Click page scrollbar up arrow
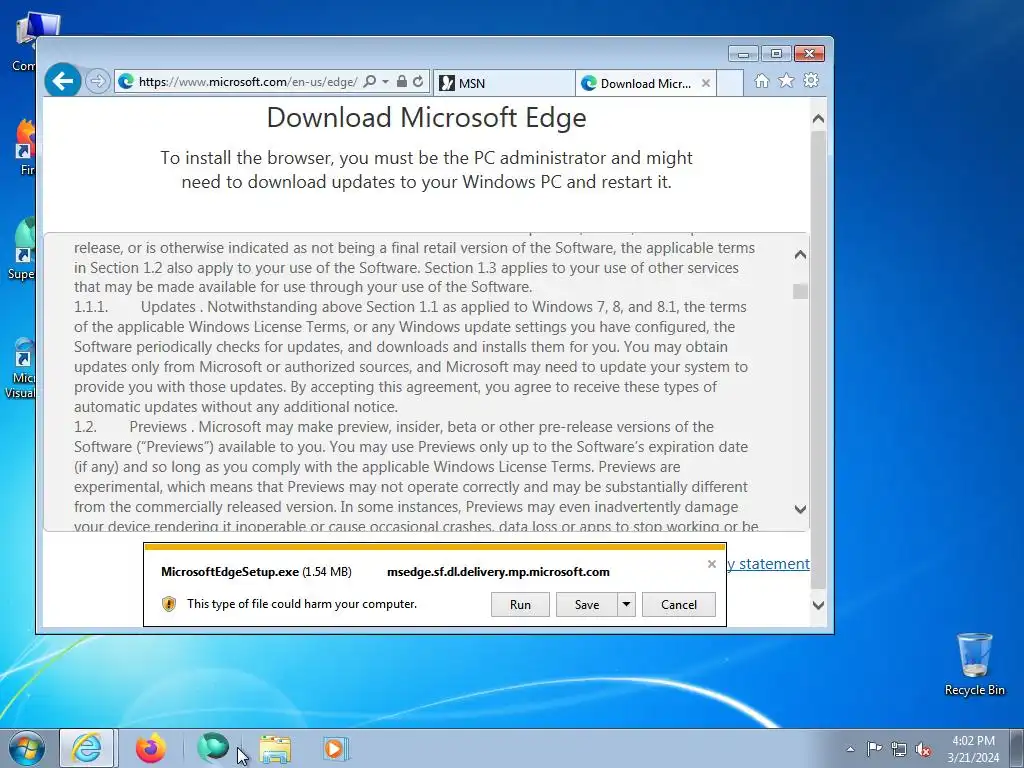Screen dimensions: 1024x768 click(818, 120)
